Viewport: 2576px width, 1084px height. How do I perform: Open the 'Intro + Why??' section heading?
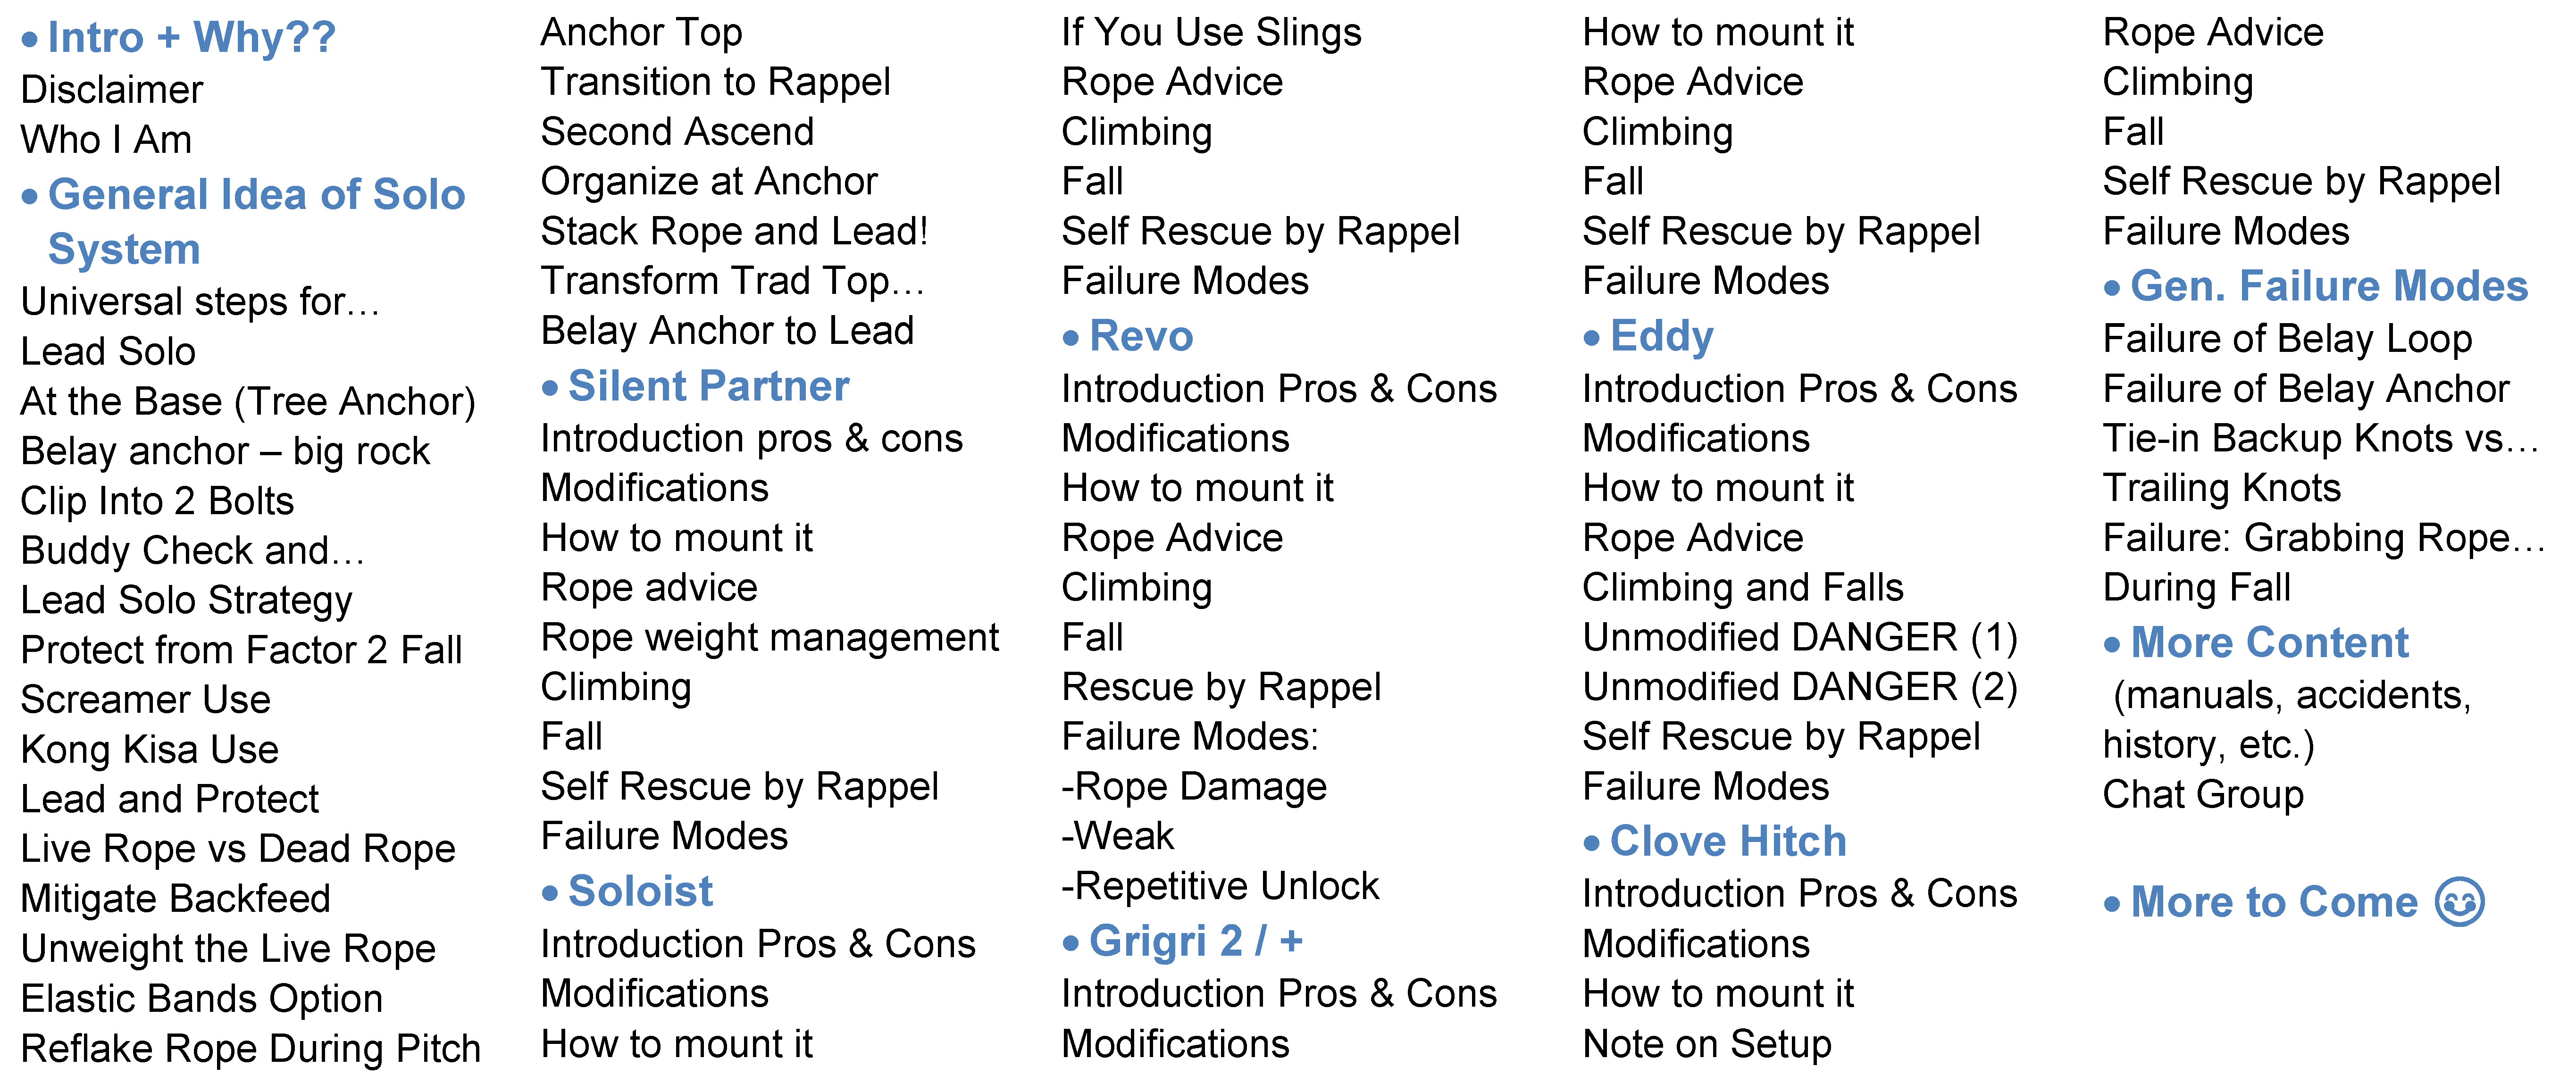(x=191, y=38)
